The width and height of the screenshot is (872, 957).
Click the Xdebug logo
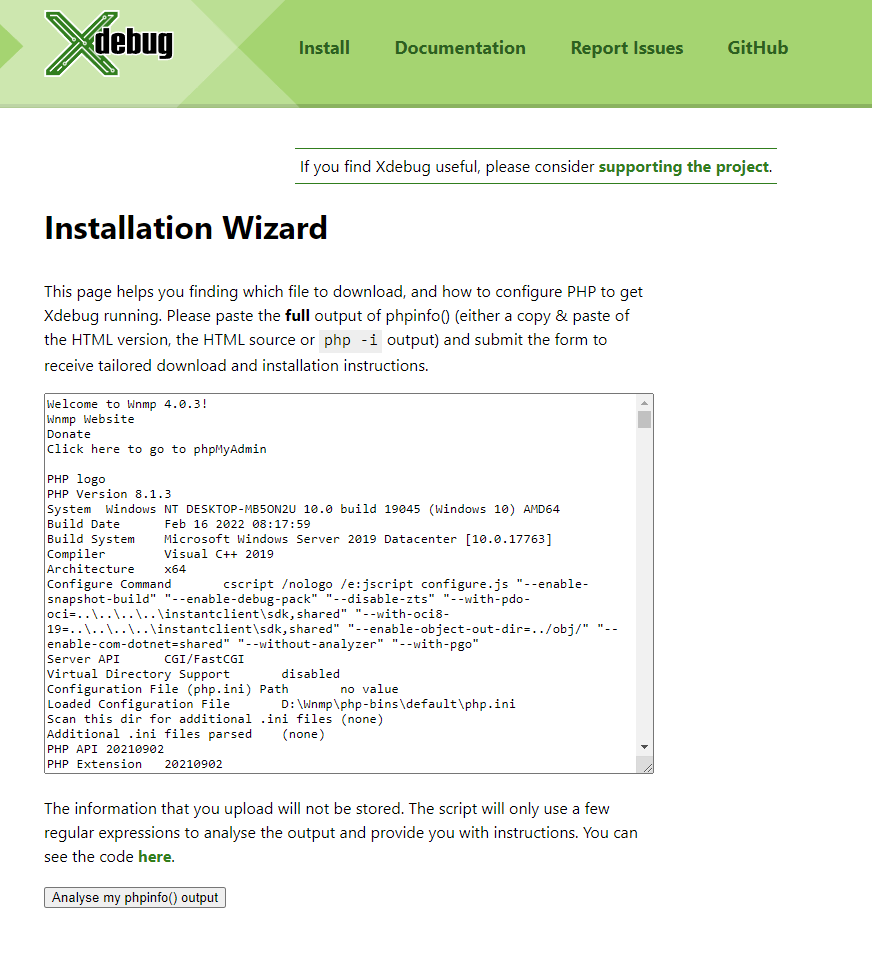[109, 44]
